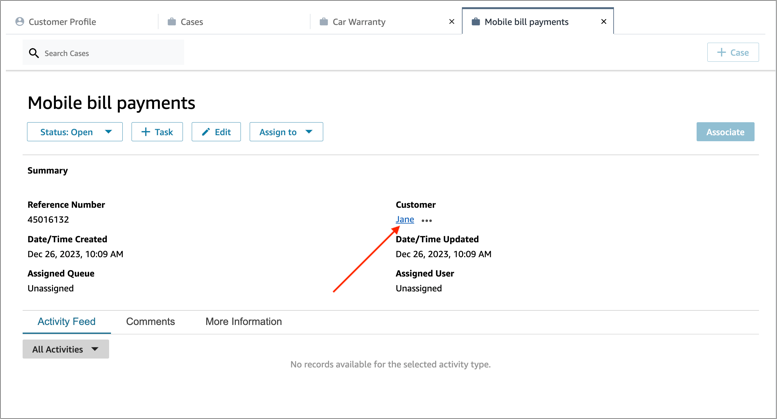Select the More Information tab

coord(243,322)
